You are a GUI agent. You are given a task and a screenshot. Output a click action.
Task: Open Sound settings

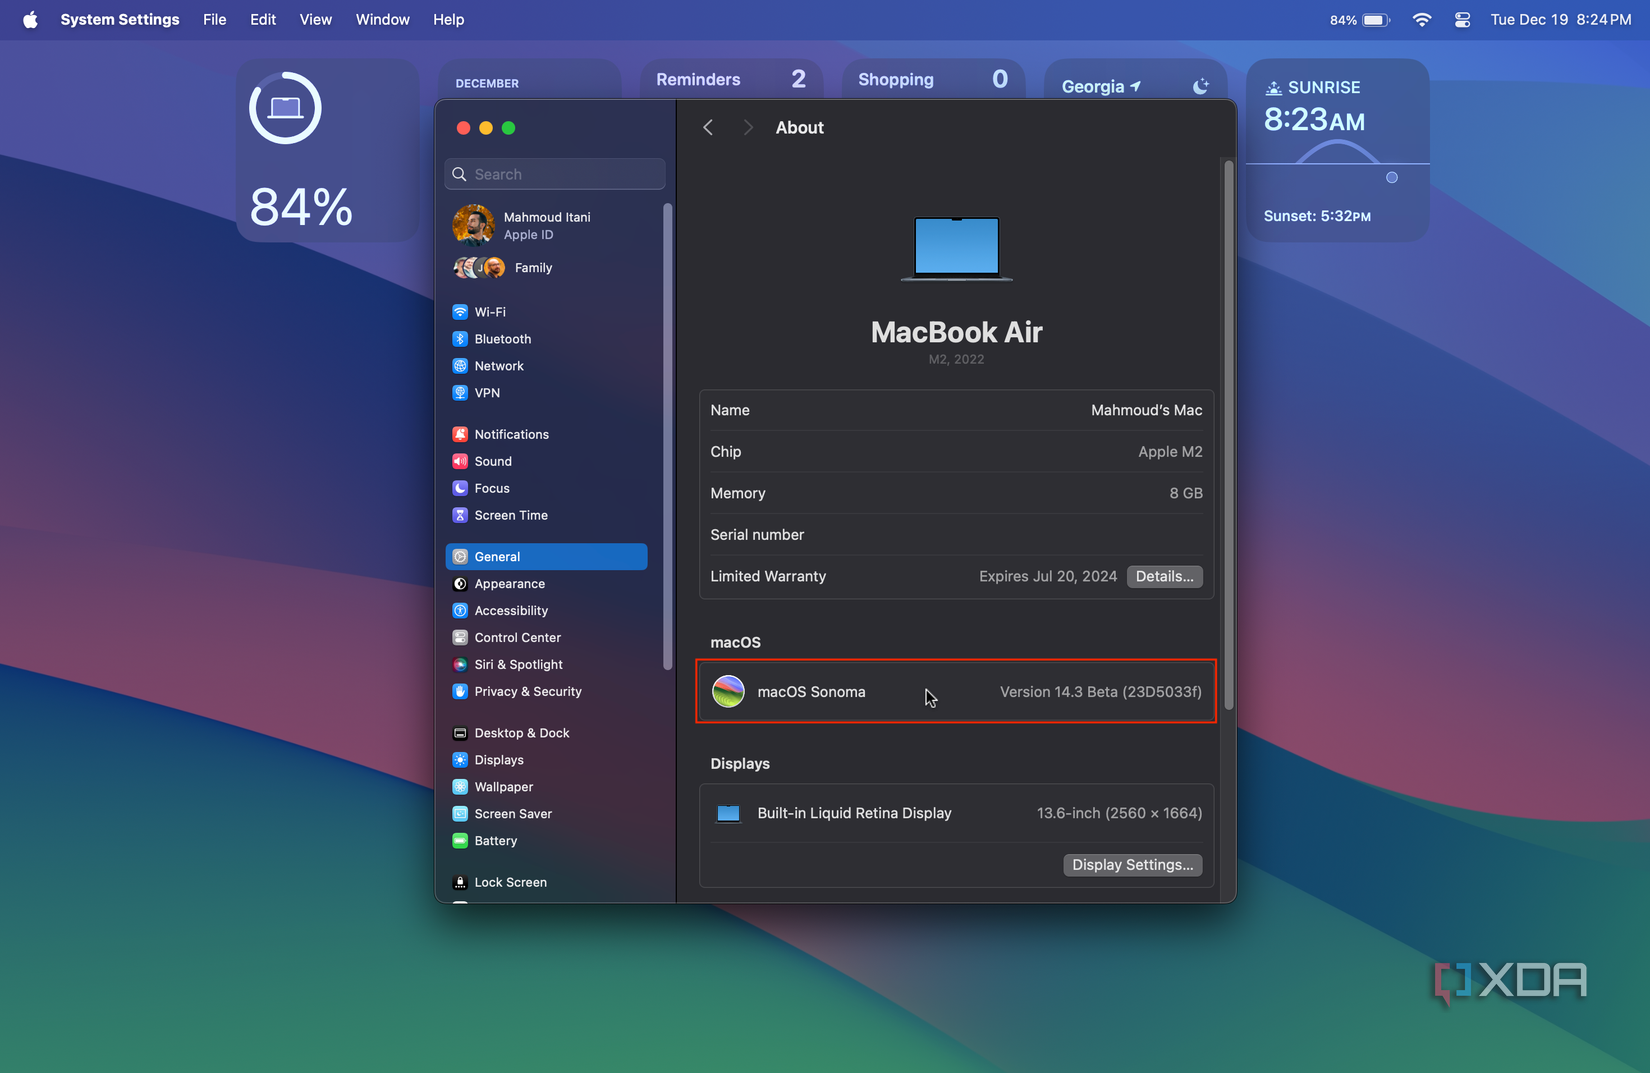[x=546, y=461]
